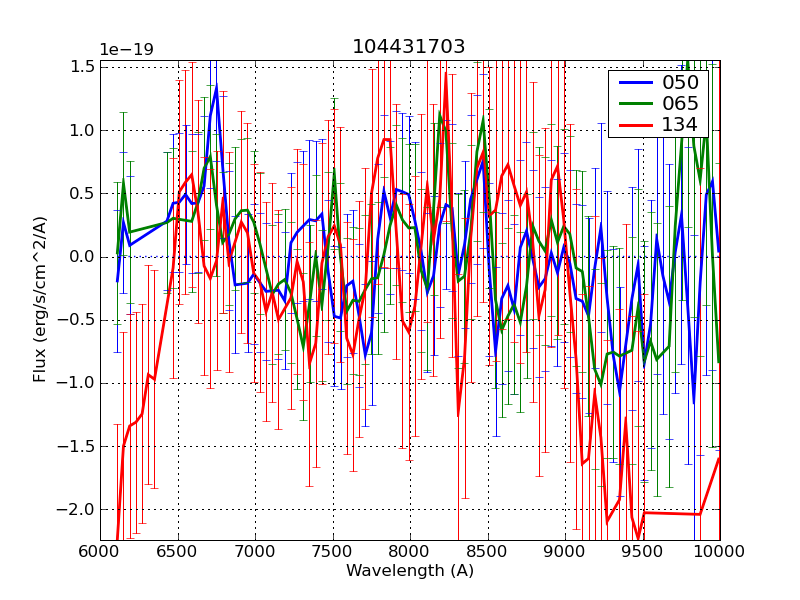Click the 9000 x-axis tick label
This screenshot has height=600, width=800.
(x=565, y=551)
